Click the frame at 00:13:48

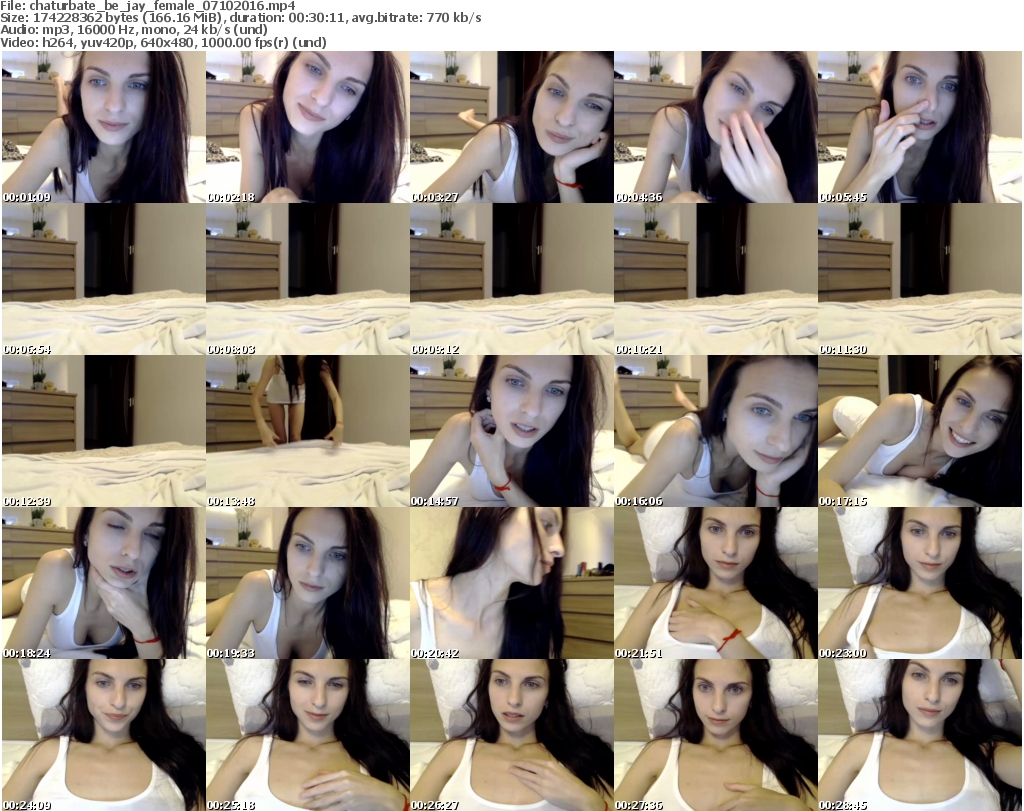click(x=308, y=432)
